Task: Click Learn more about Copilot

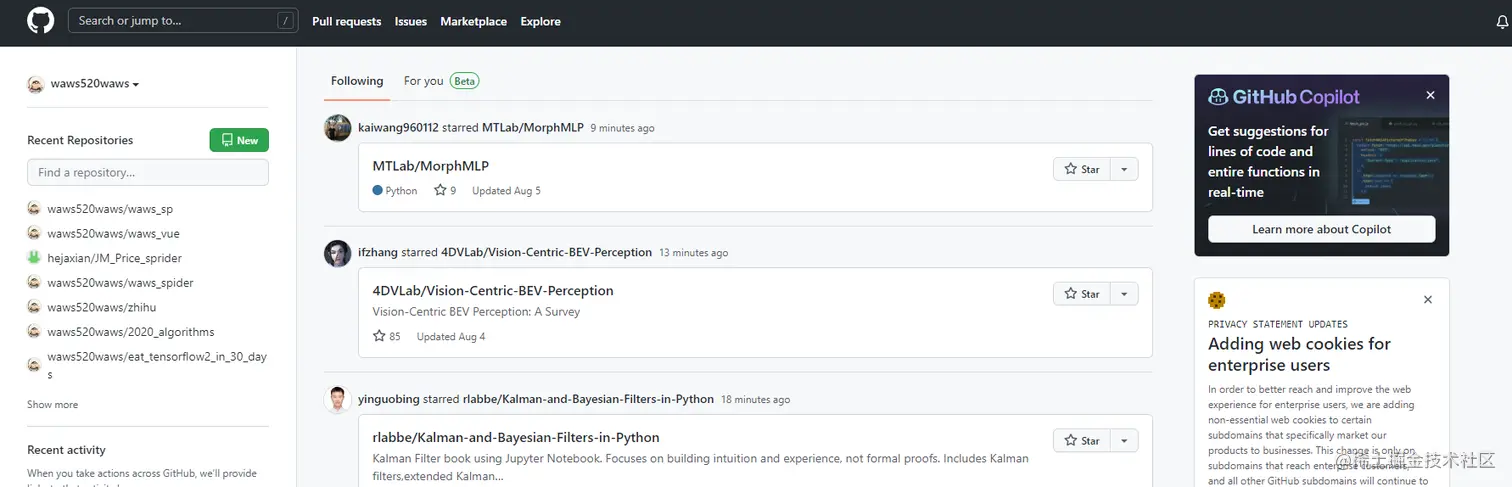Action: tap(1321, 229)
